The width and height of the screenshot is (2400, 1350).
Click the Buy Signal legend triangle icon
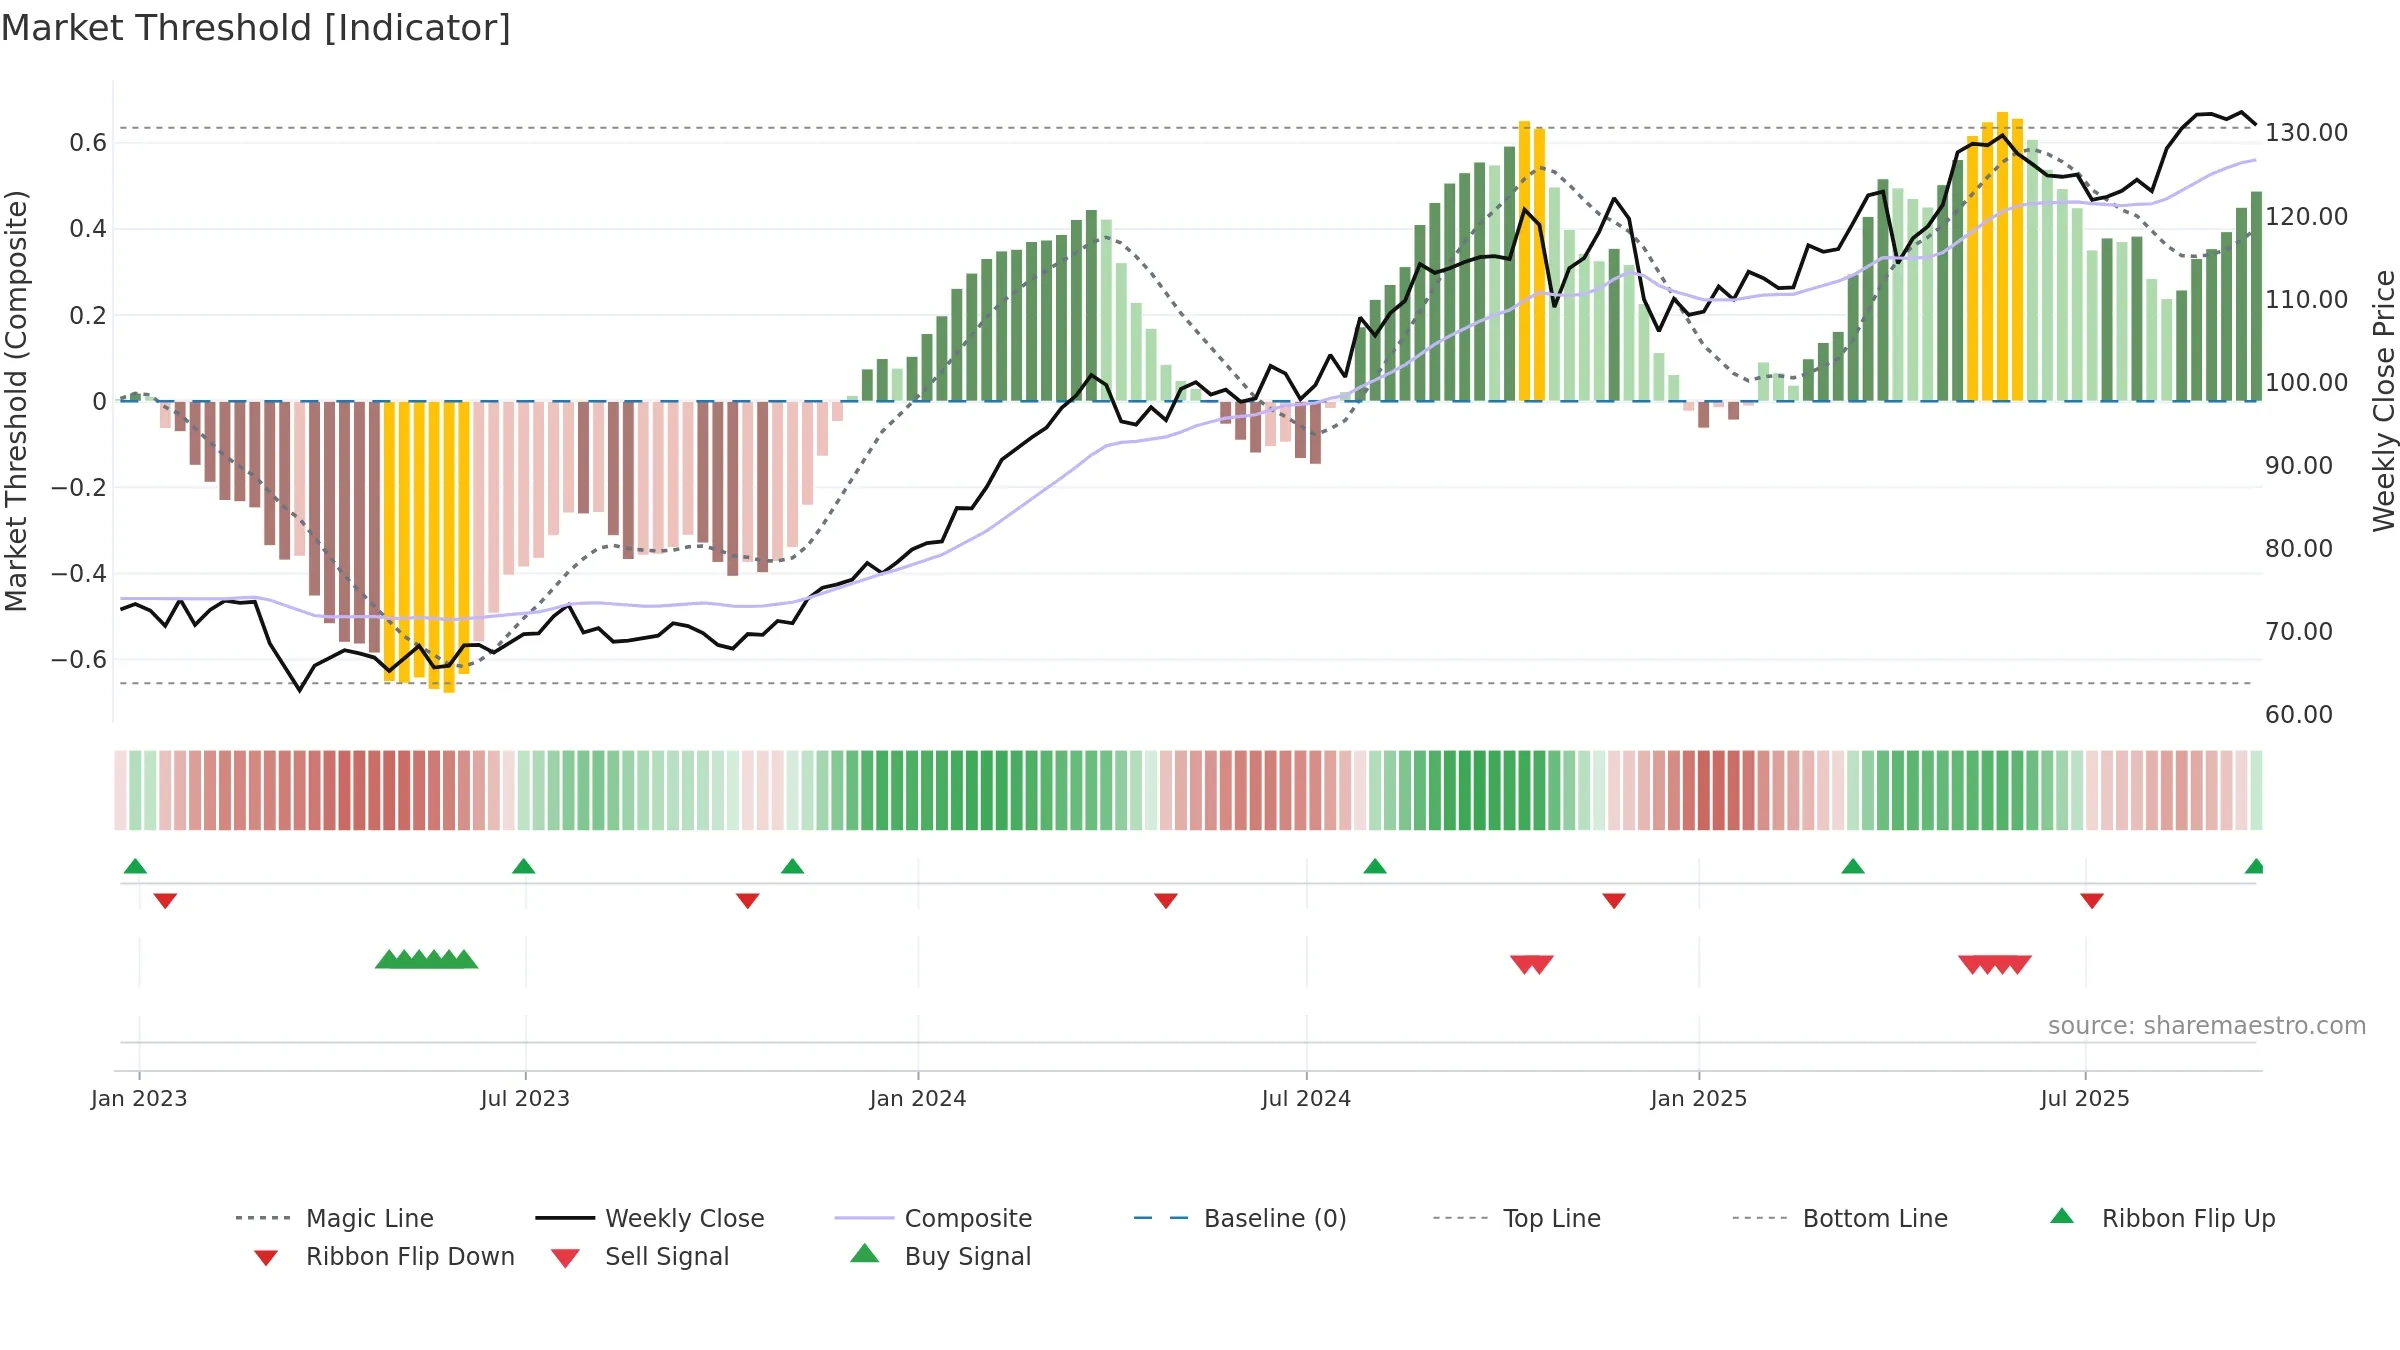click(864, 1254)
